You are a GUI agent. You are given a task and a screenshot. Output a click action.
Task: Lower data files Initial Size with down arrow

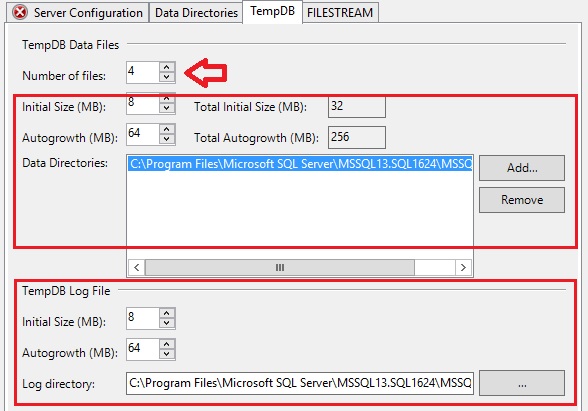pos(167,108)
